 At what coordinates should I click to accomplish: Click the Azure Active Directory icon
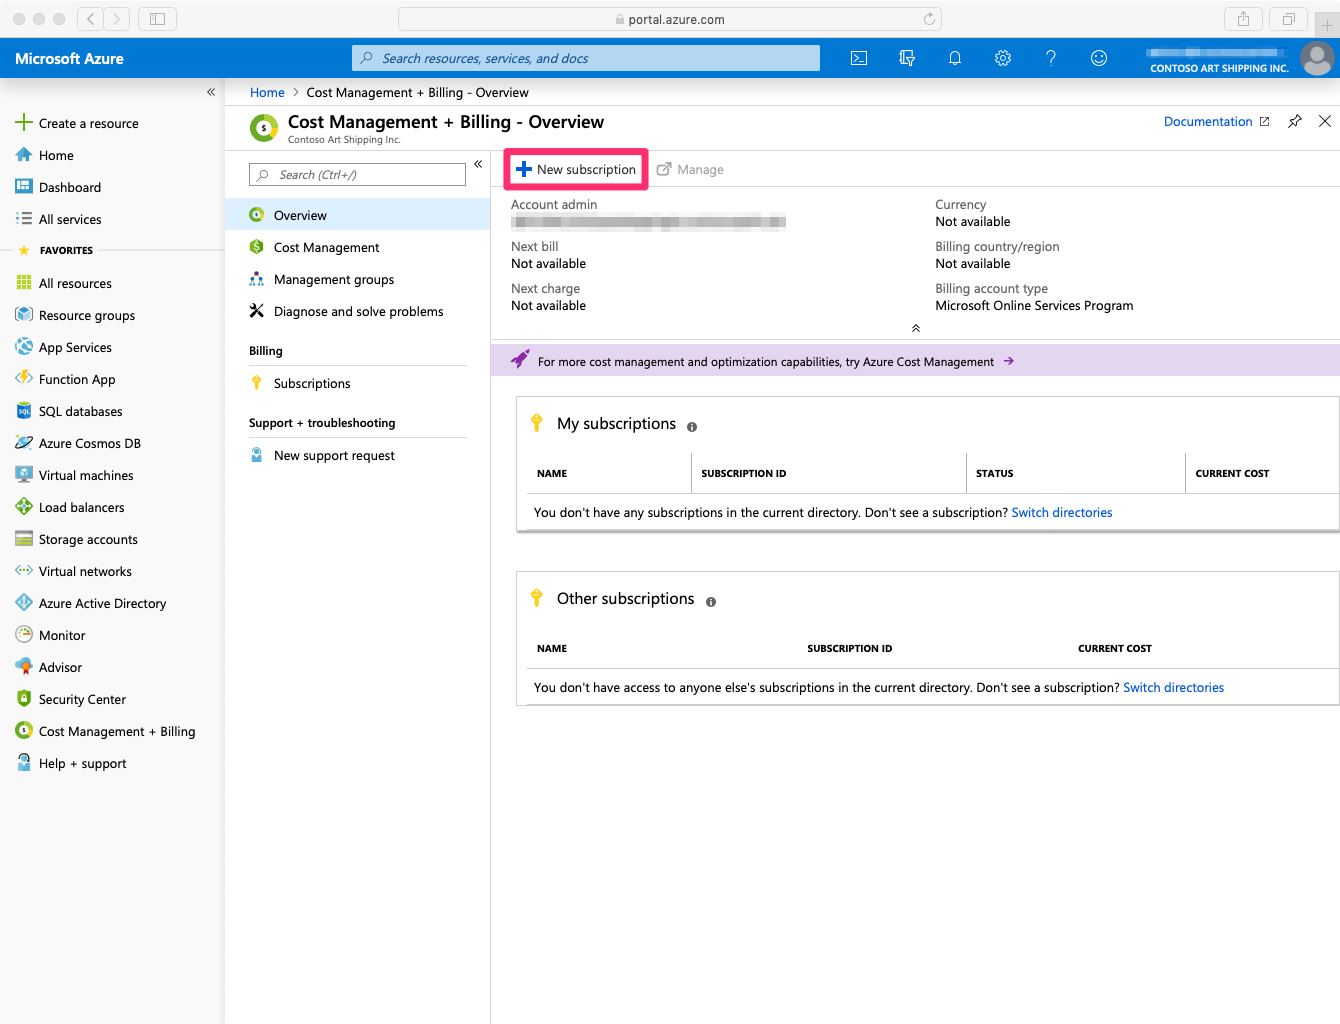(24, 603)
